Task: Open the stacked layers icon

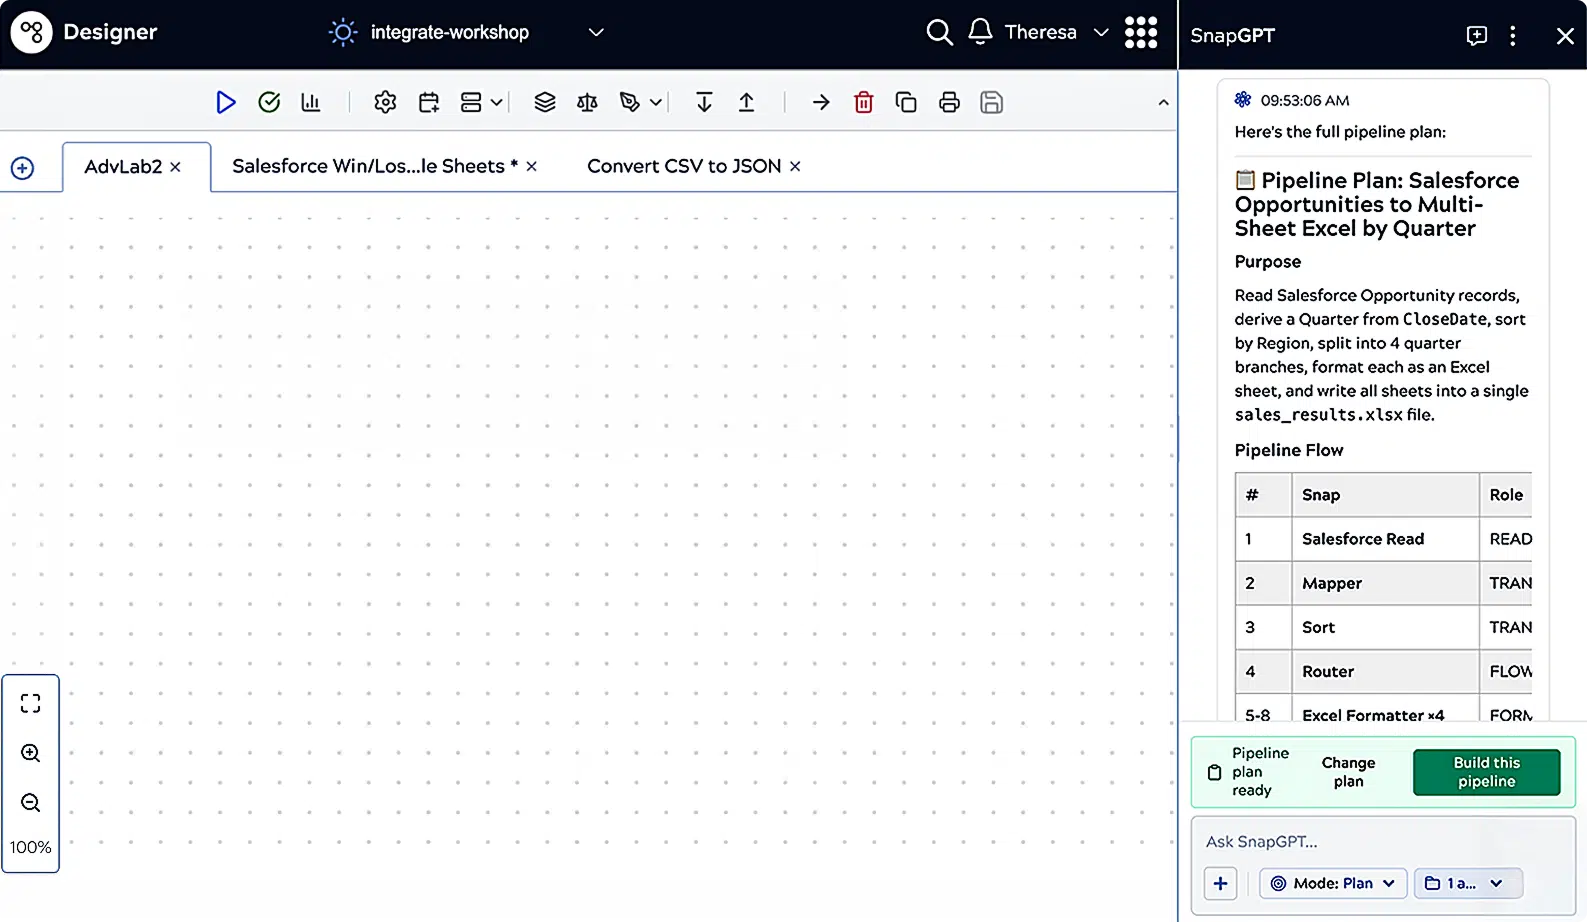Action: click(x=545, y=102)
